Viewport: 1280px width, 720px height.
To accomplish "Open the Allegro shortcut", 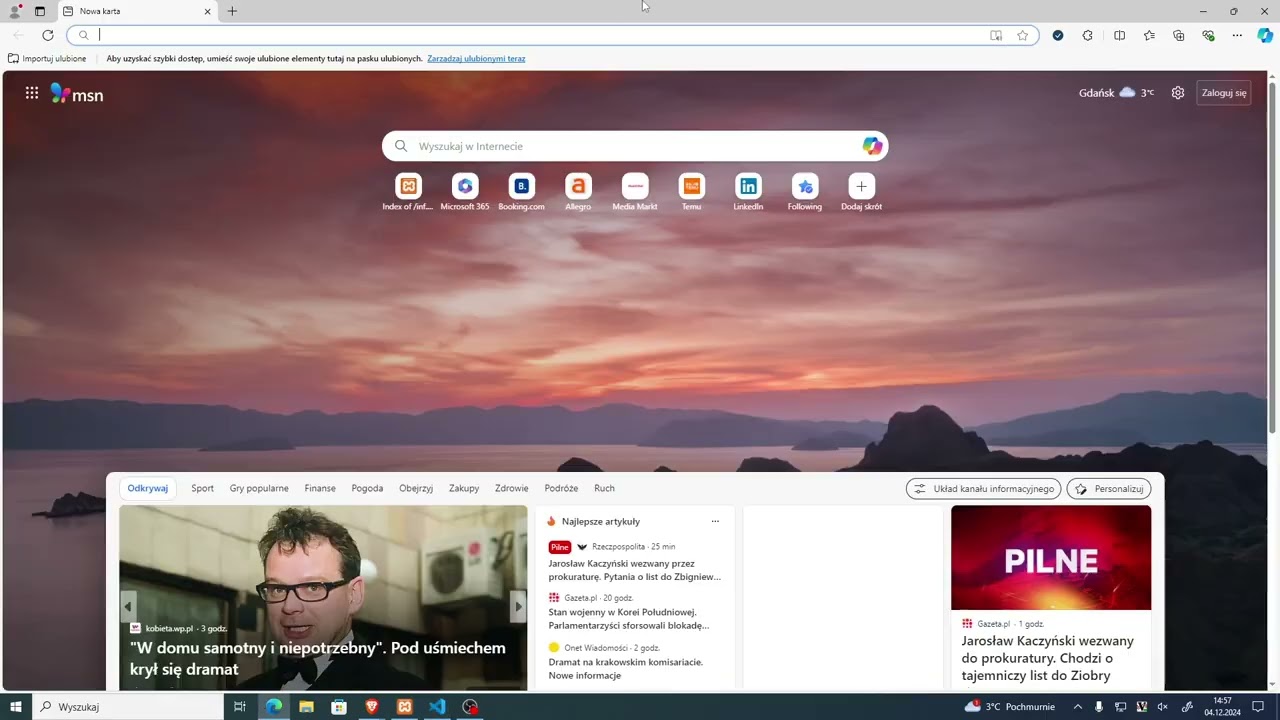I will (x=578, y=192).
